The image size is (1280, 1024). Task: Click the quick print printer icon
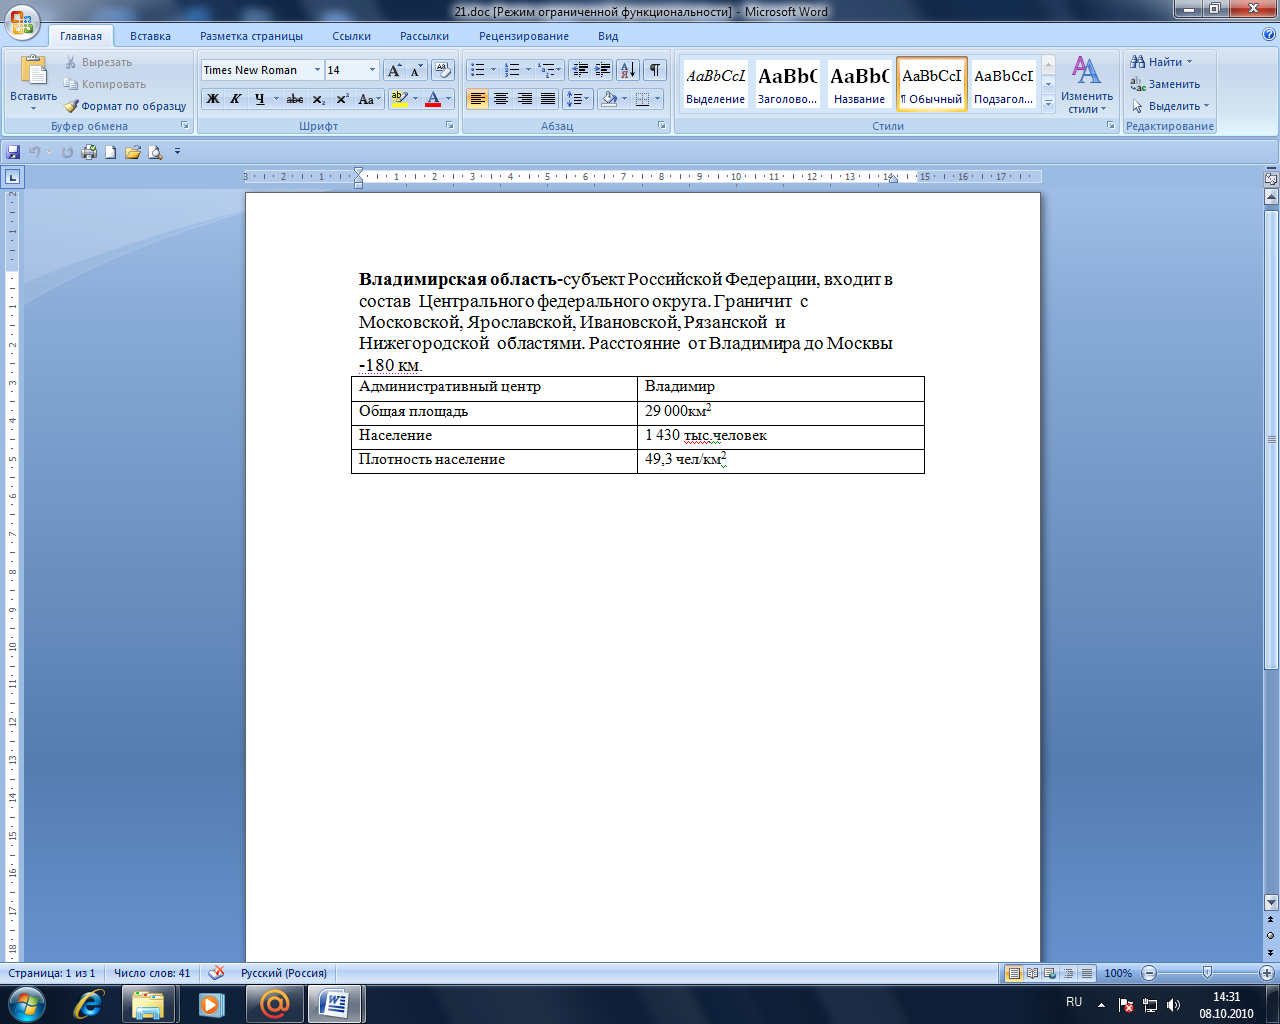coord(89,152)
